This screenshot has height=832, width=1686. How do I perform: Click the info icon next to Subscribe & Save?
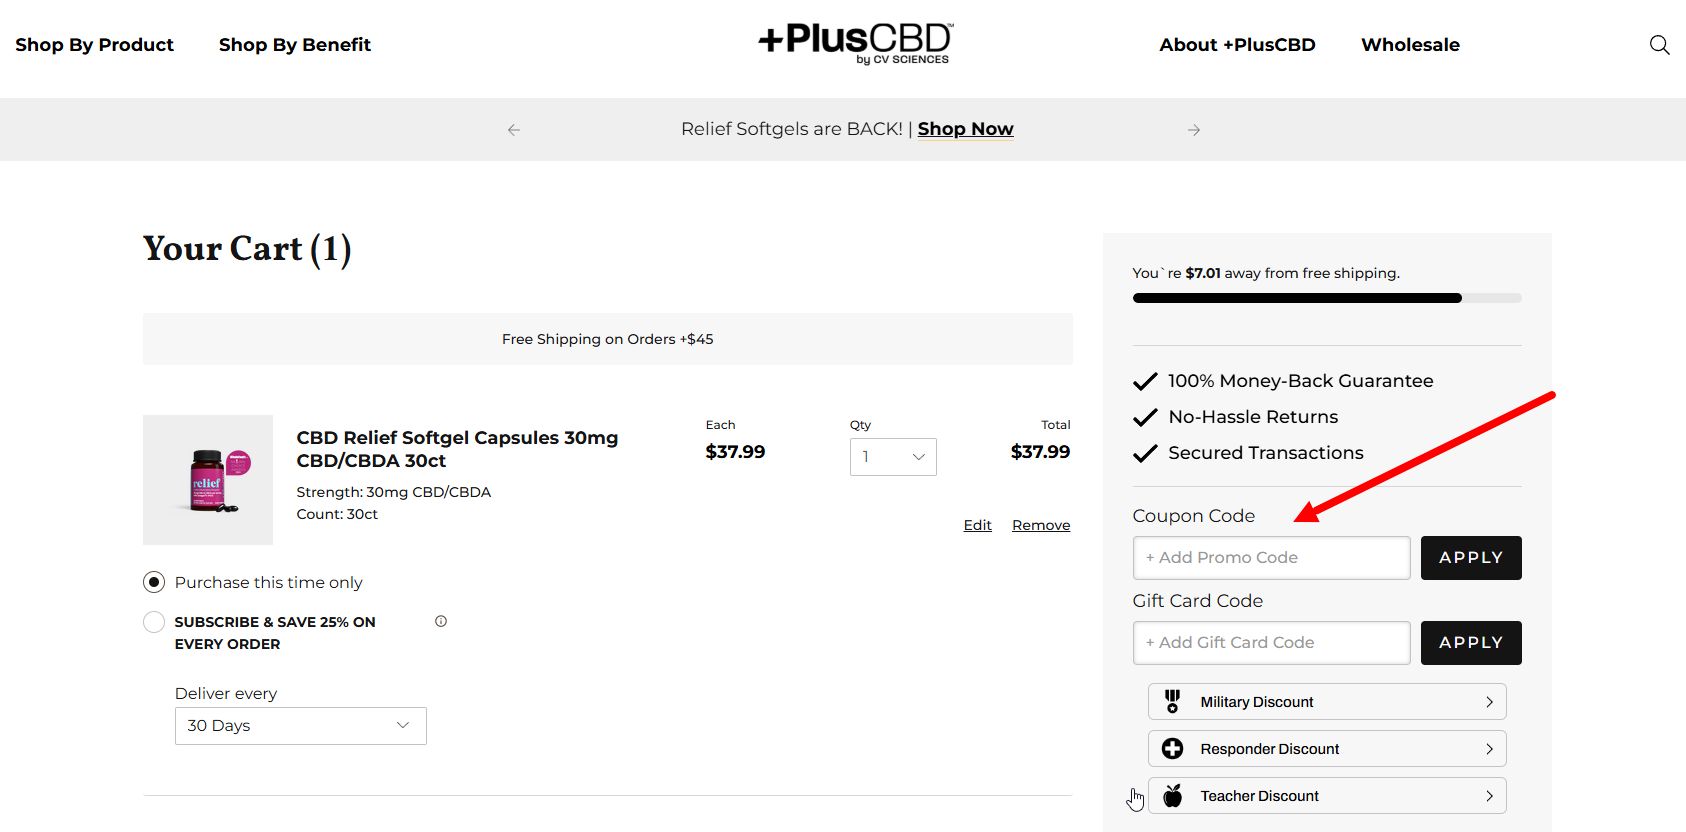coord(440,621)
